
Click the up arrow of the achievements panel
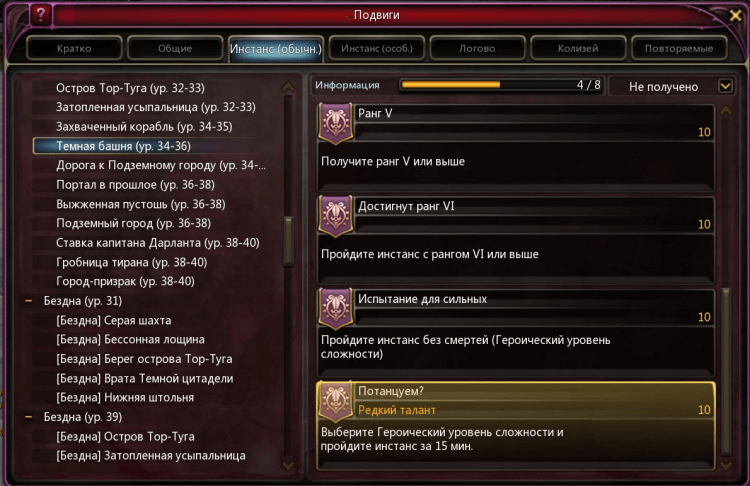(726, 110)
